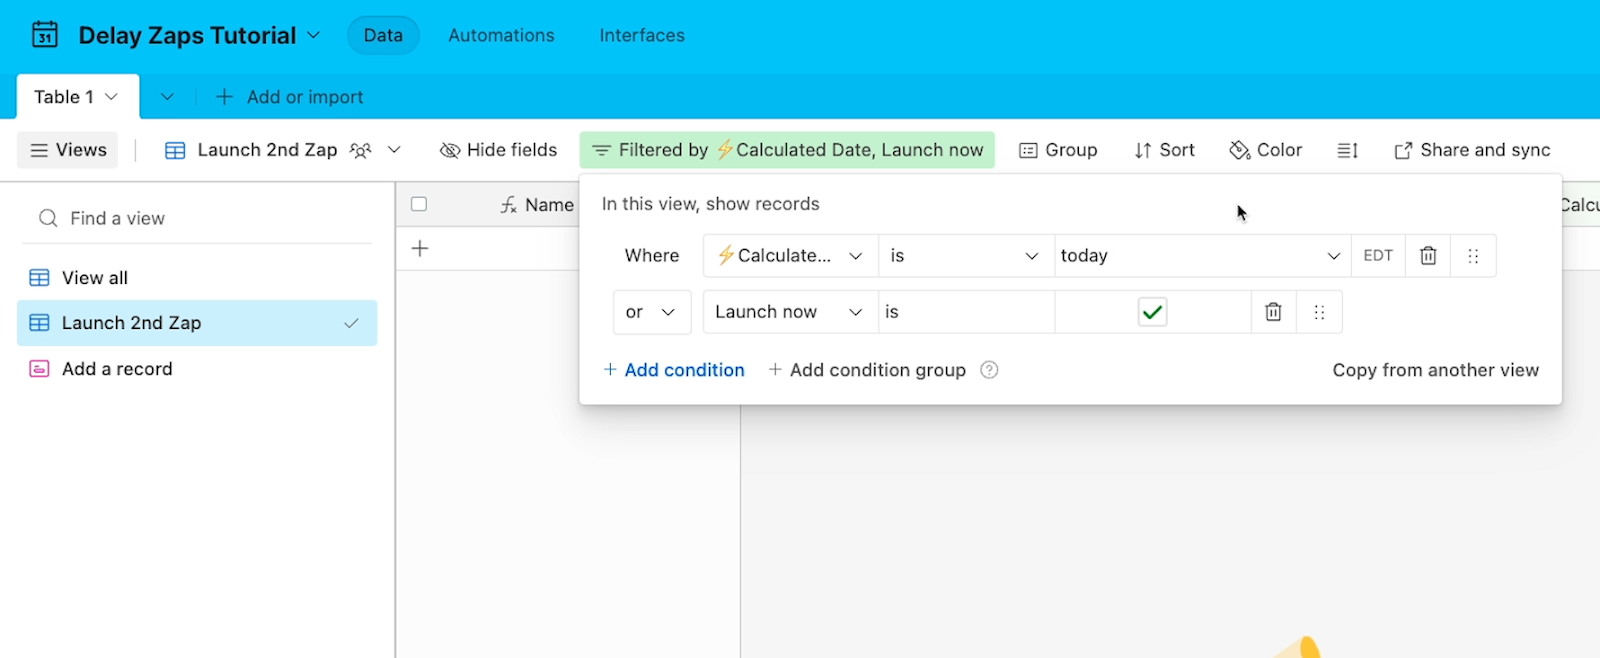Open the Group menu
1600x658 pixels.
click(x=1058, y=150)
